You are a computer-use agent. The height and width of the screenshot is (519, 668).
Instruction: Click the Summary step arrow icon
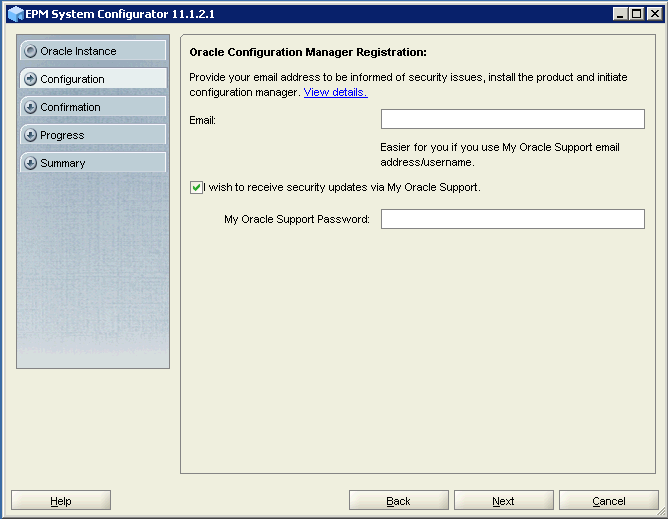(30, 163)
